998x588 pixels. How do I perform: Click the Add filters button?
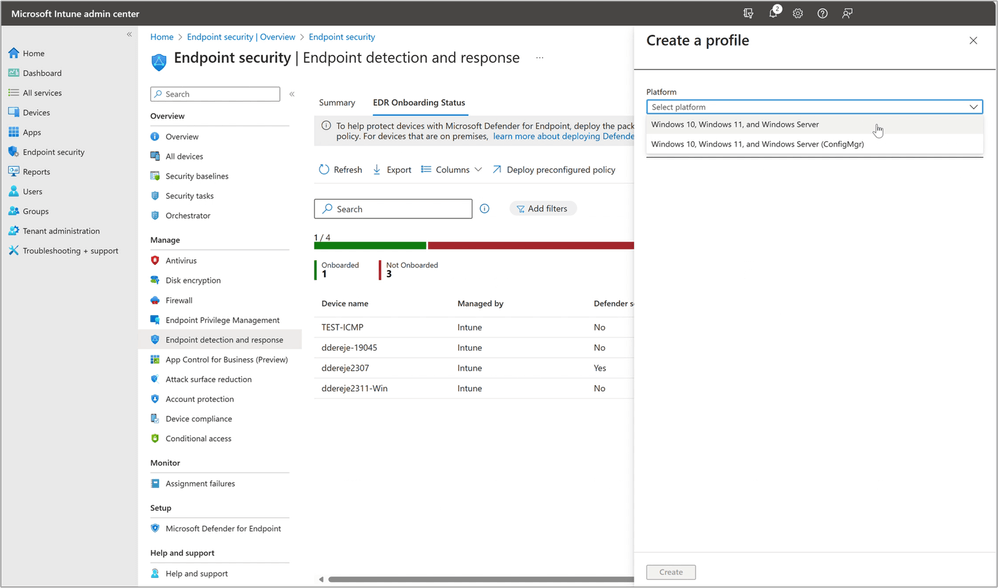click(x=543, y=209)
